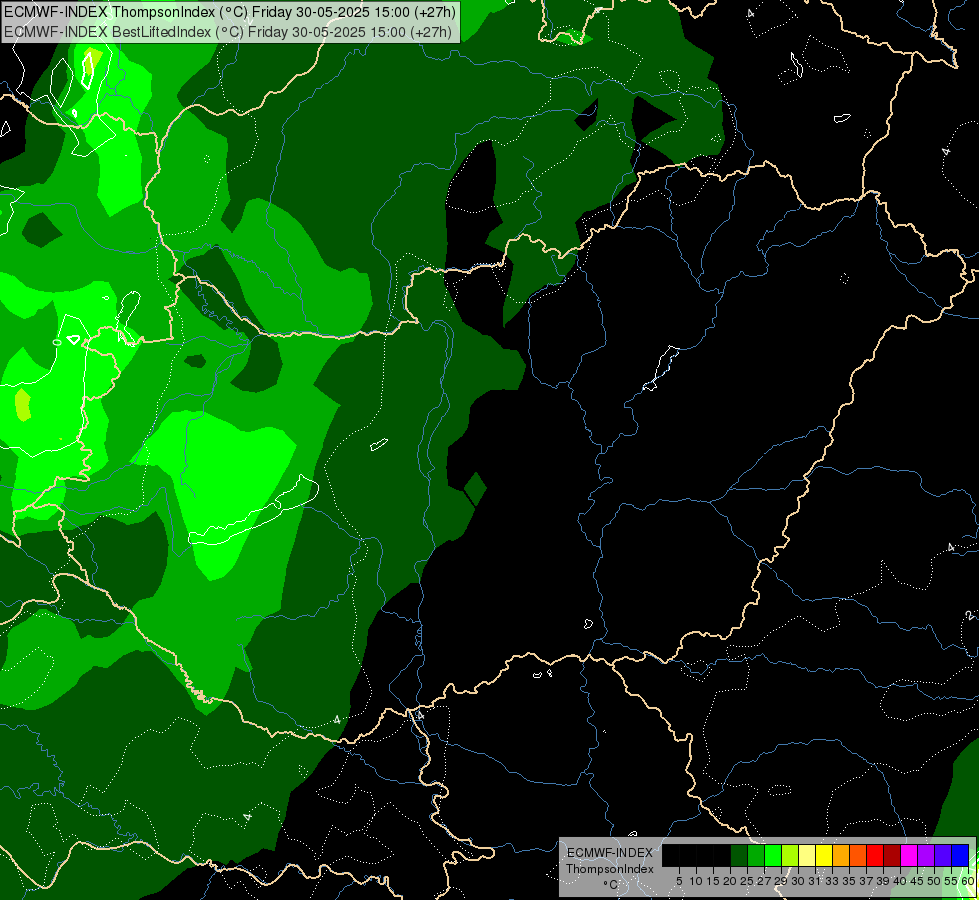The height and width of the screenshot is (900, 979).
Task: Click the red-orange 35–37 legend swatch
Action: pos(858,855)
